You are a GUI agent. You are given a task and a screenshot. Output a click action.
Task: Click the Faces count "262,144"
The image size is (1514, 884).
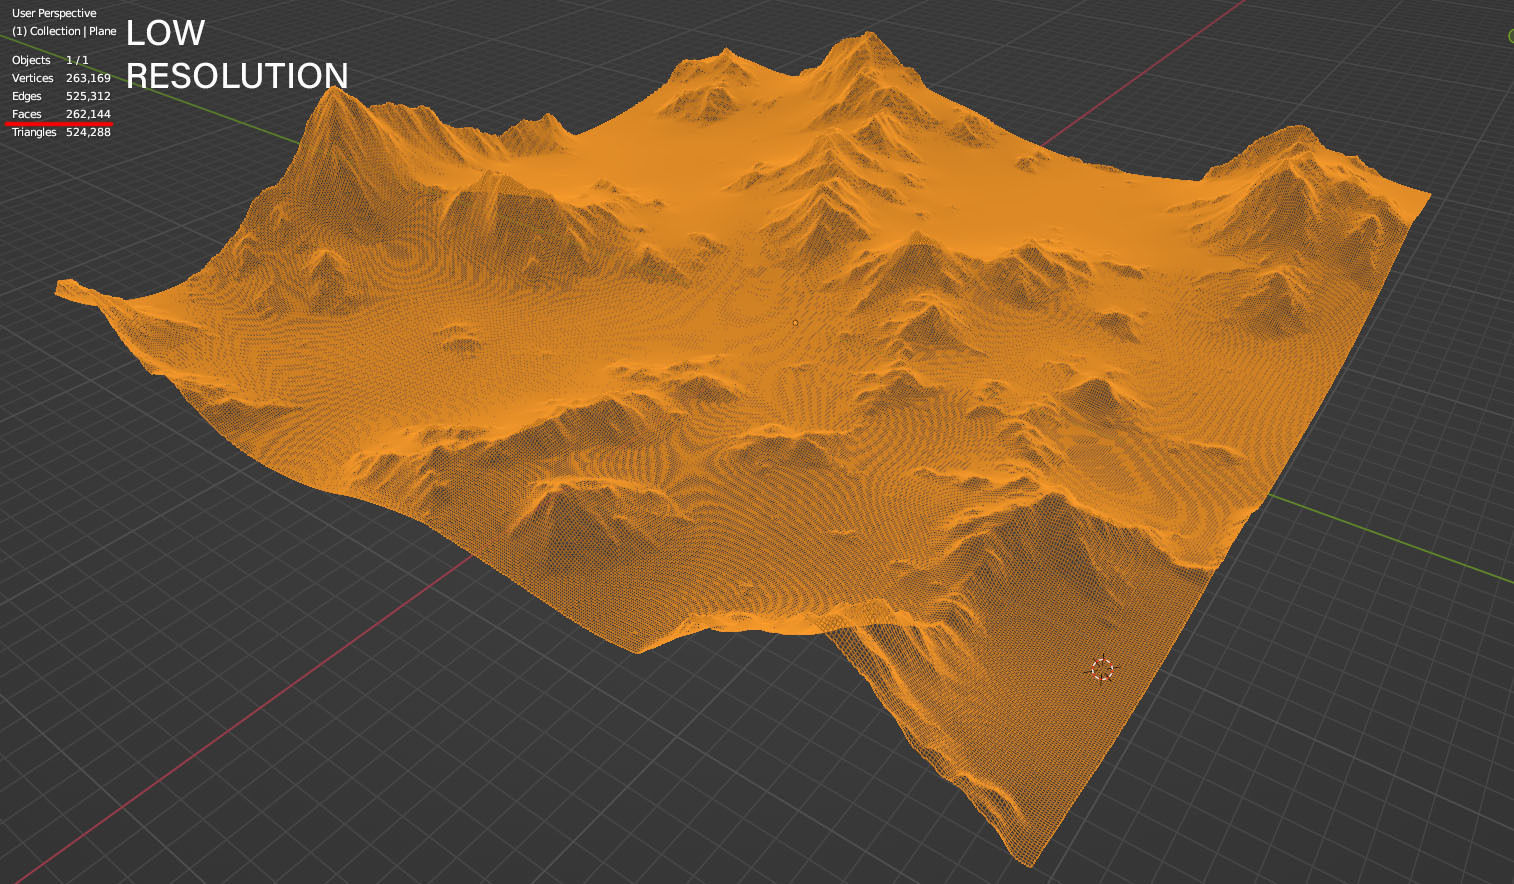[88, 114]
